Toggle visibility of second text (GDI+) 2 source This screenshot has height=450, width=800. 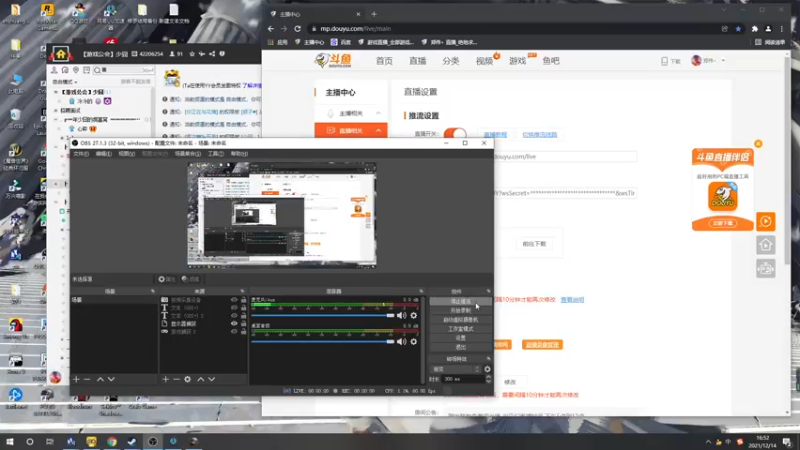[234, 316]
